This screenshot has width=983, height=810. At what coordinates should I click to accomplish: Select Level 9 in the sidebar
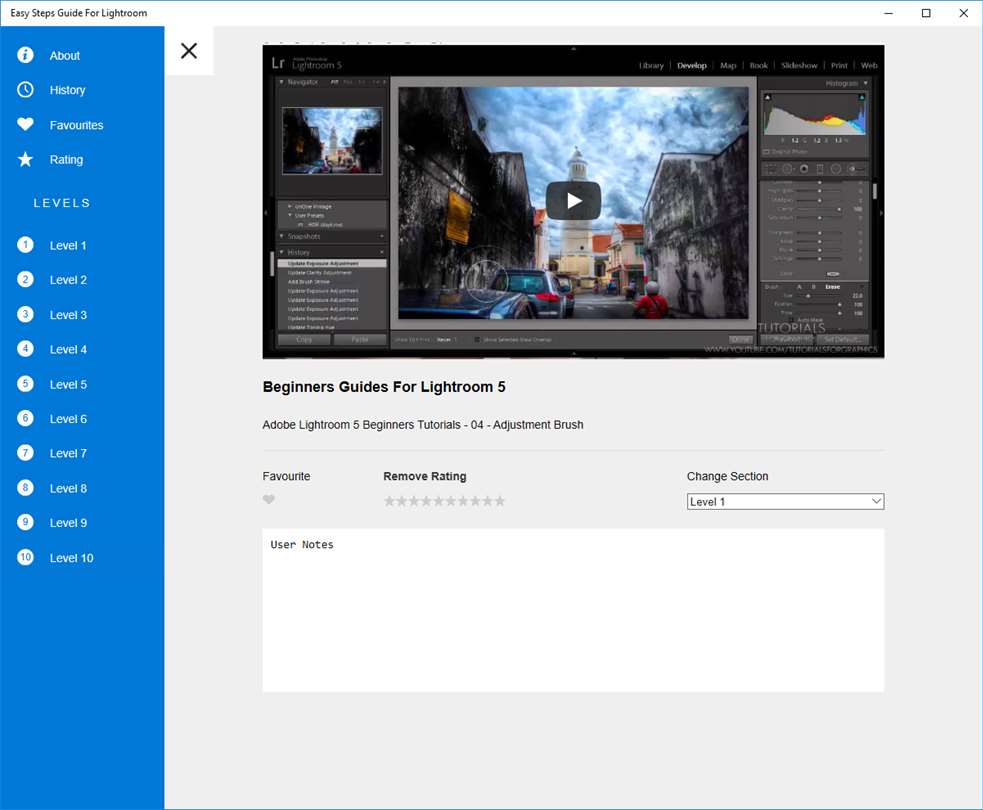click(x=68, y=523)
